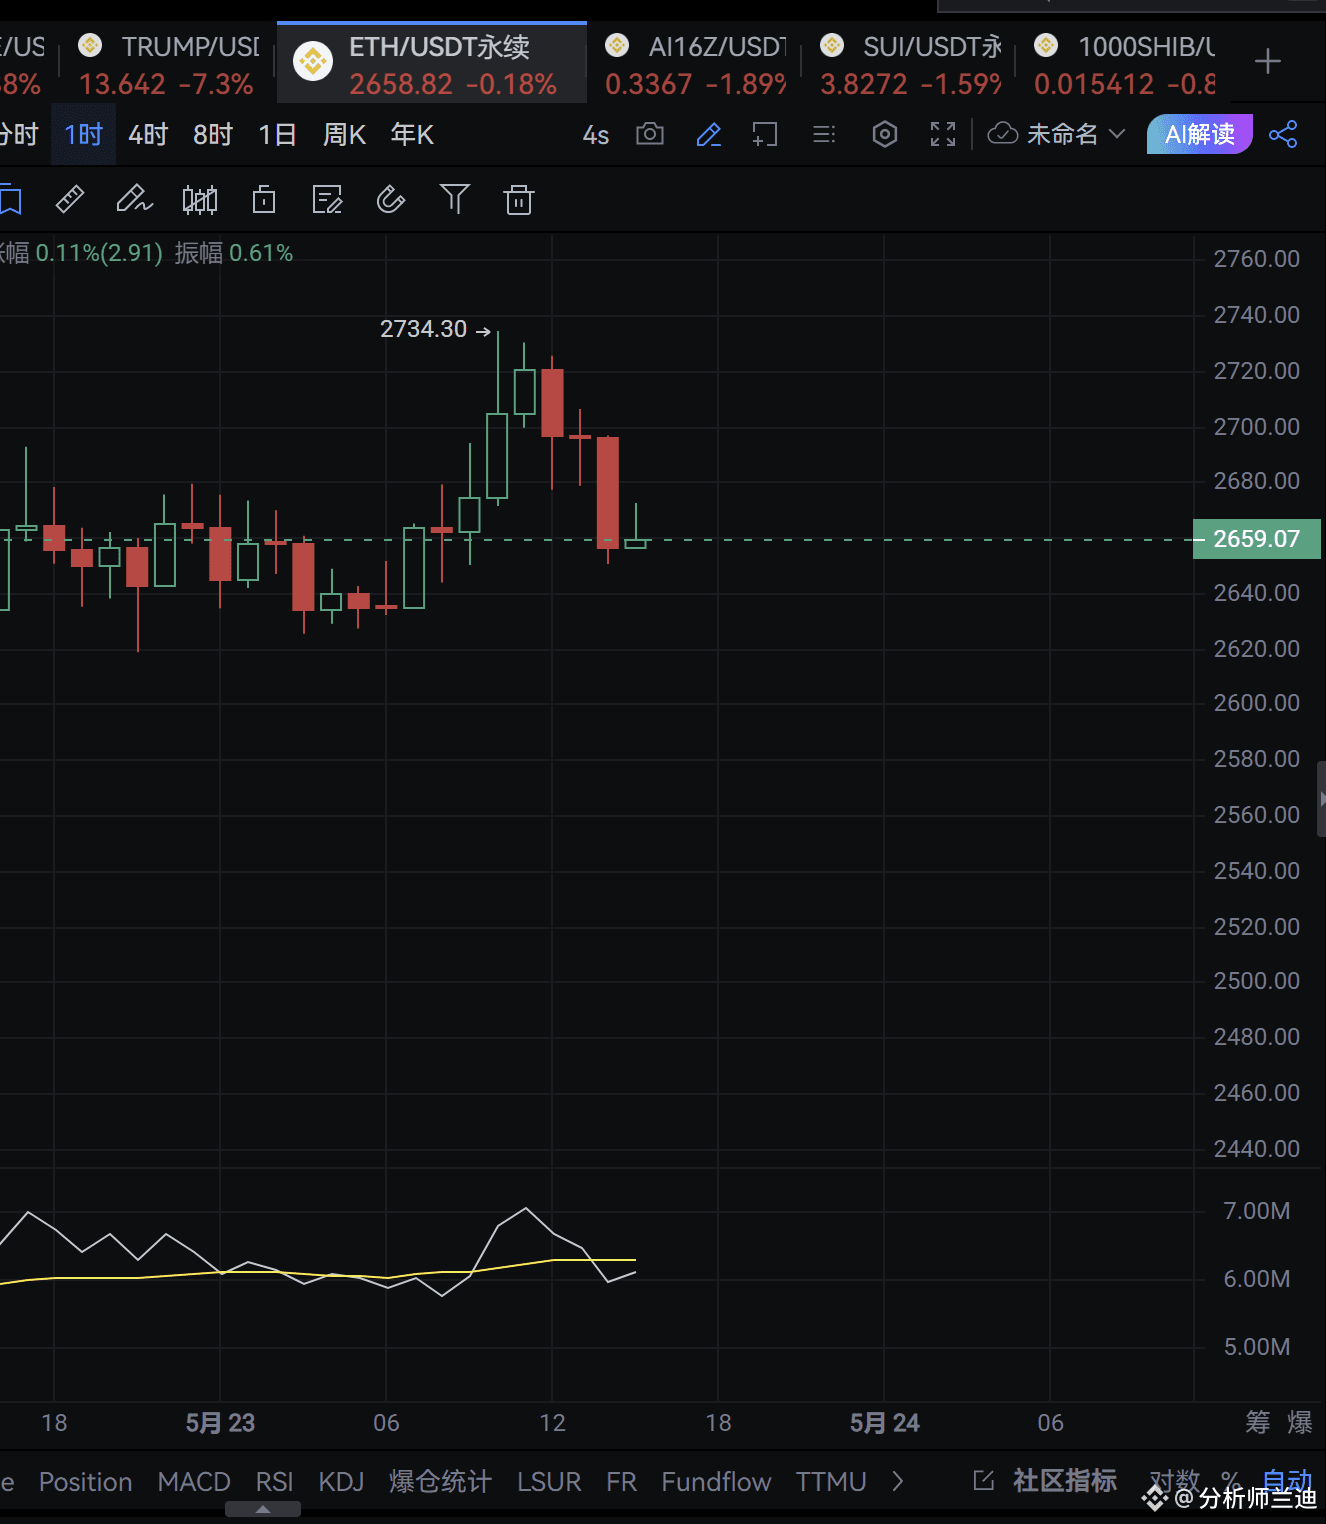Open the list menu icon
This screenshot has width=1326, height=1524.
(824, 134)
